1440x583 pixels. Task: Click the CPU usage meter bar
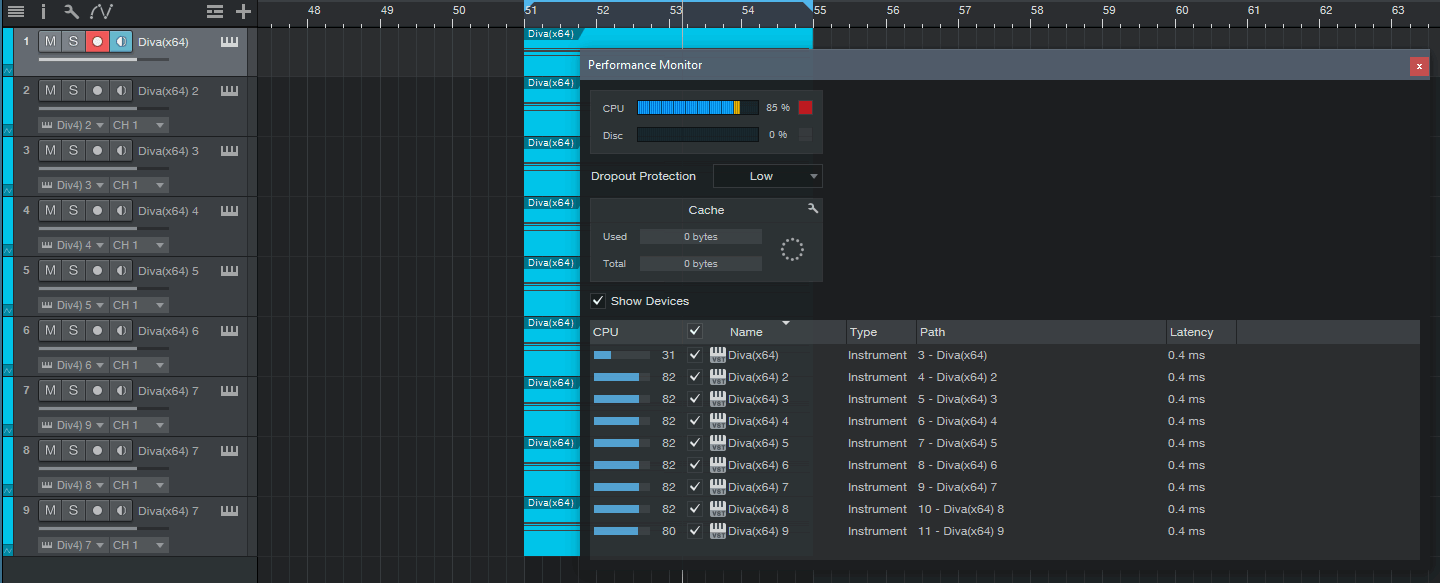(698, 108)
